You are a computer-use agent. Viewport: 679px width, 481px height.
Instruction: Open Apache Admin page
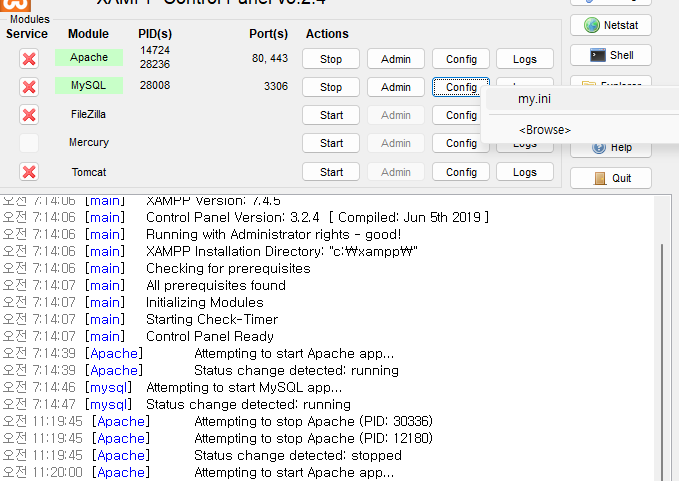click(396, 59)
